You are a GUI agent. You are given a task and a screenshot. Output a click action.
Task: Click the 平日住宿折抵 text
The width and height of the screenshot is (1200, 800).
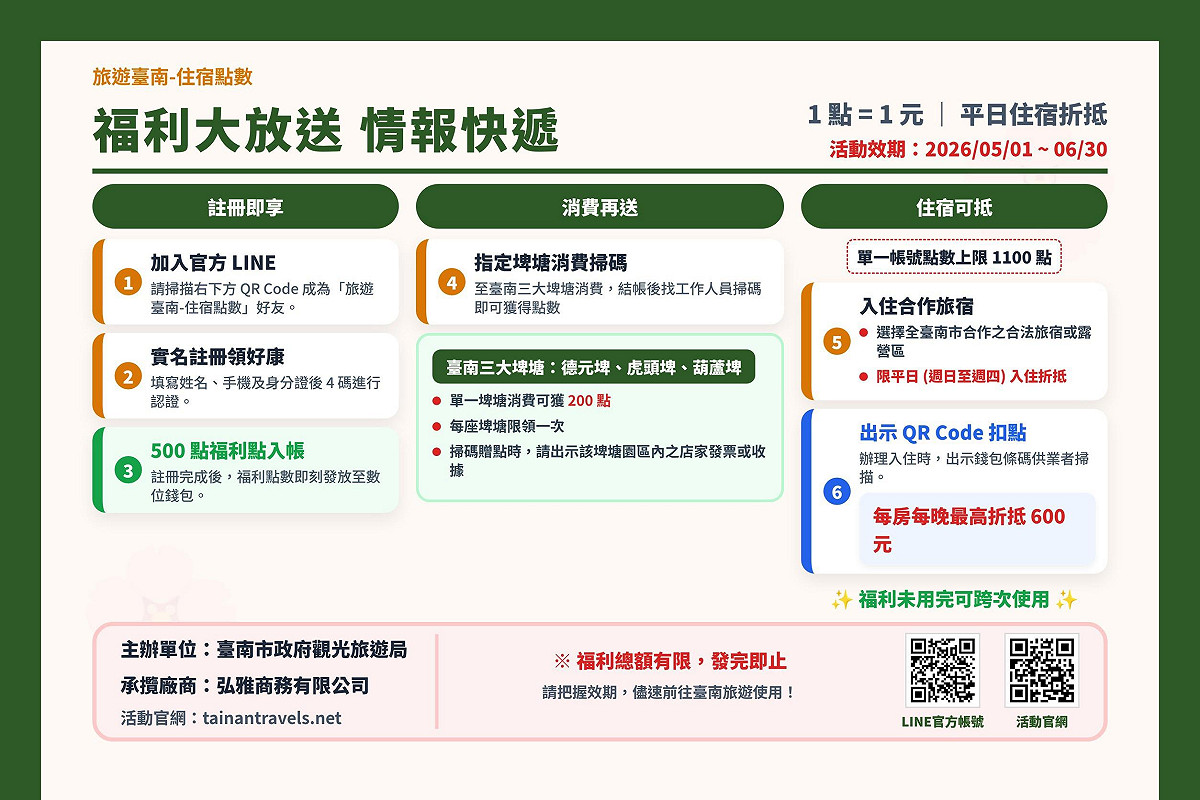[1033, 114]
